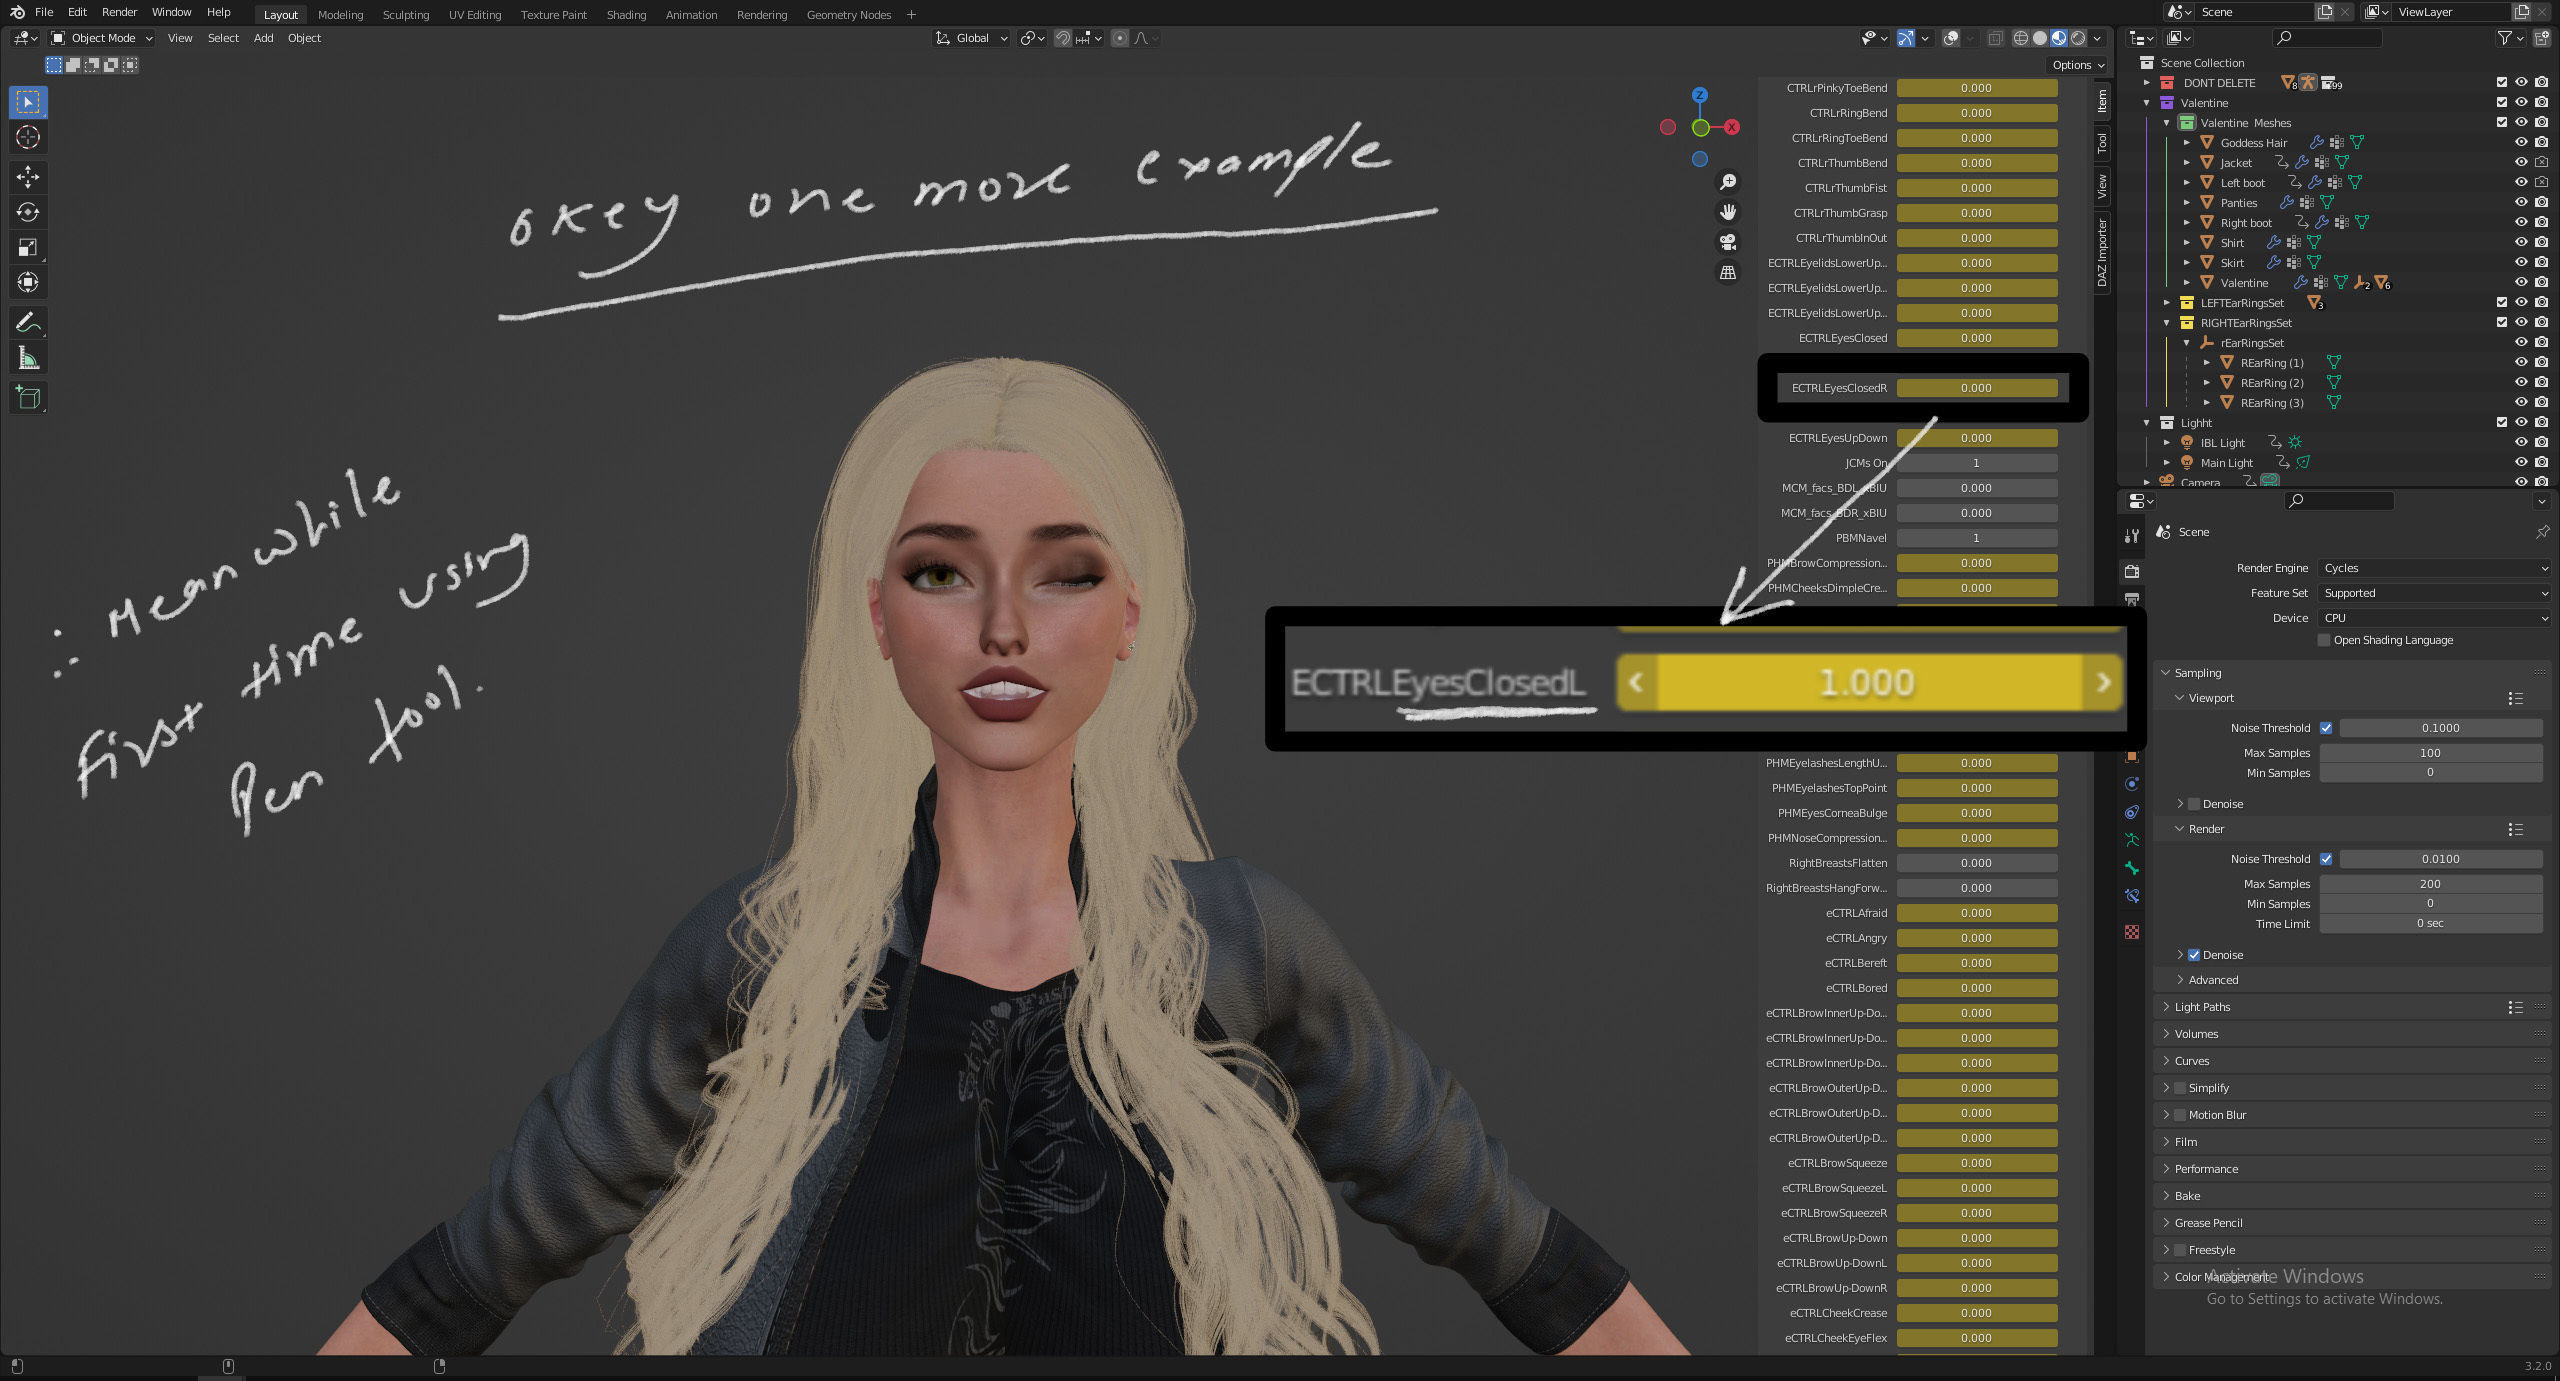2560x1381 pixels.
Task: Switch perspective/orthographic via grid icon
Action: (1727, 272)
